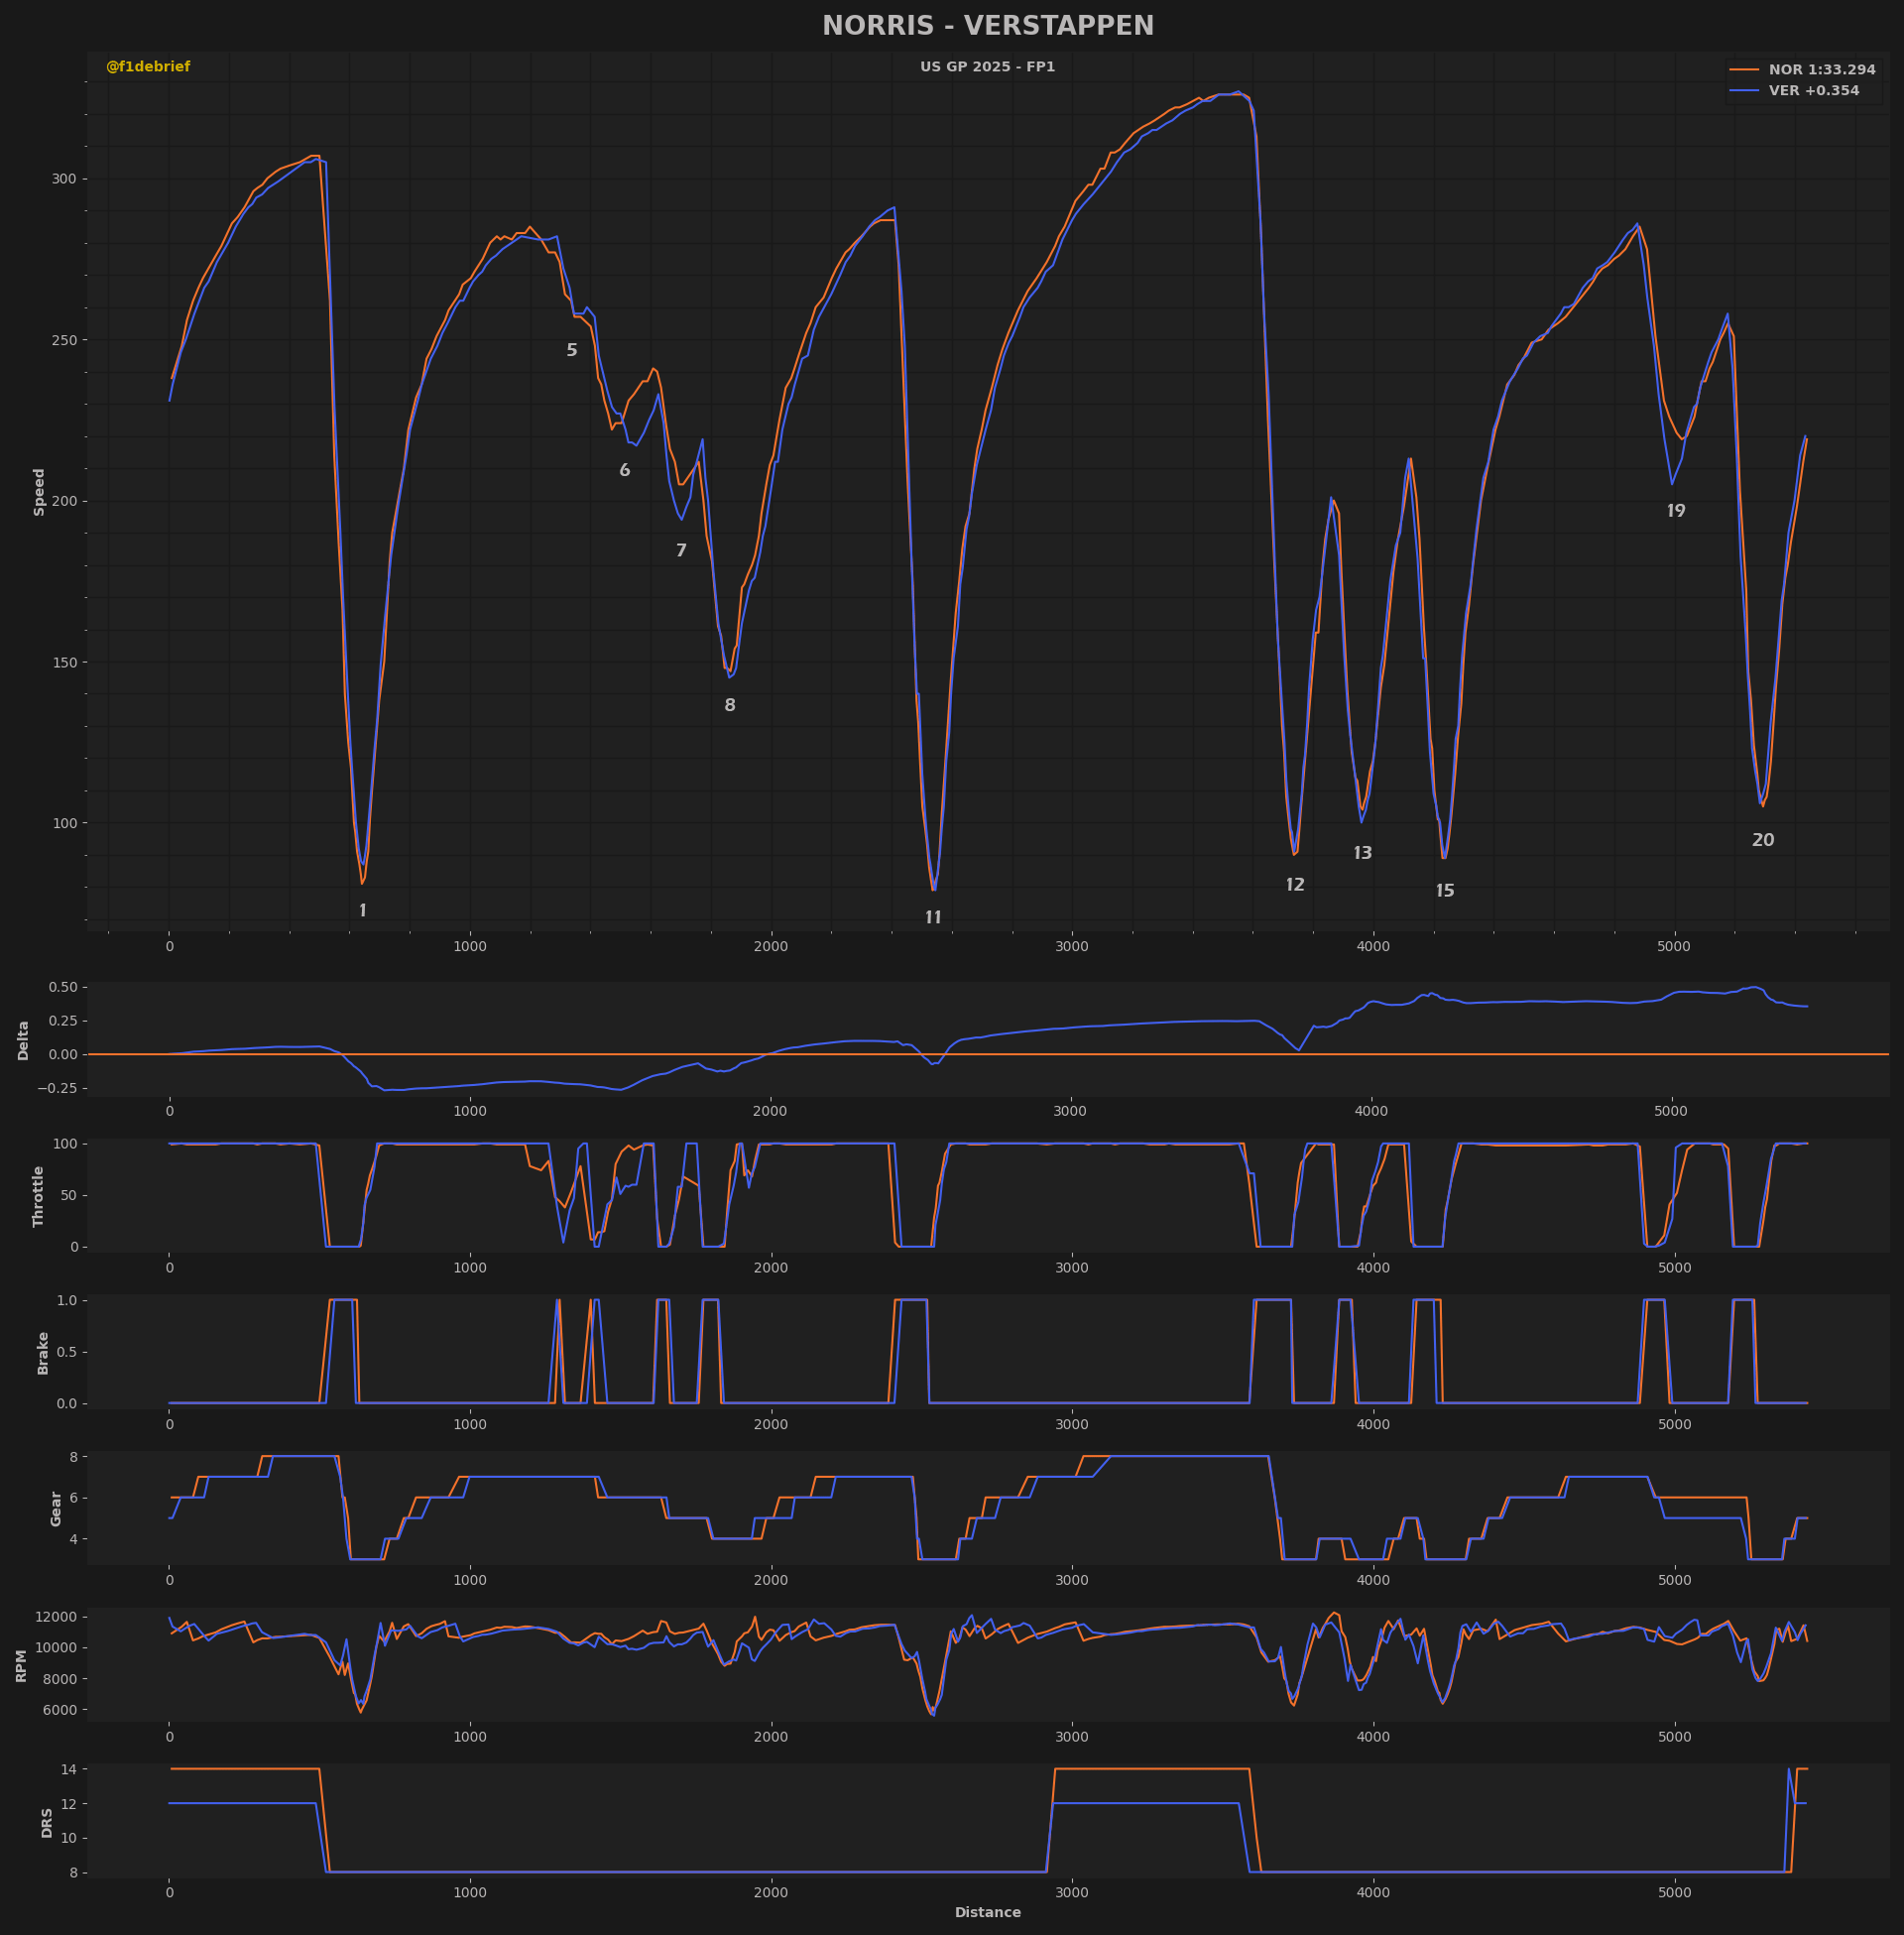Click the DRS y-axis label
This screenshot has height=1935, width=1904.
pos(47,1823)
